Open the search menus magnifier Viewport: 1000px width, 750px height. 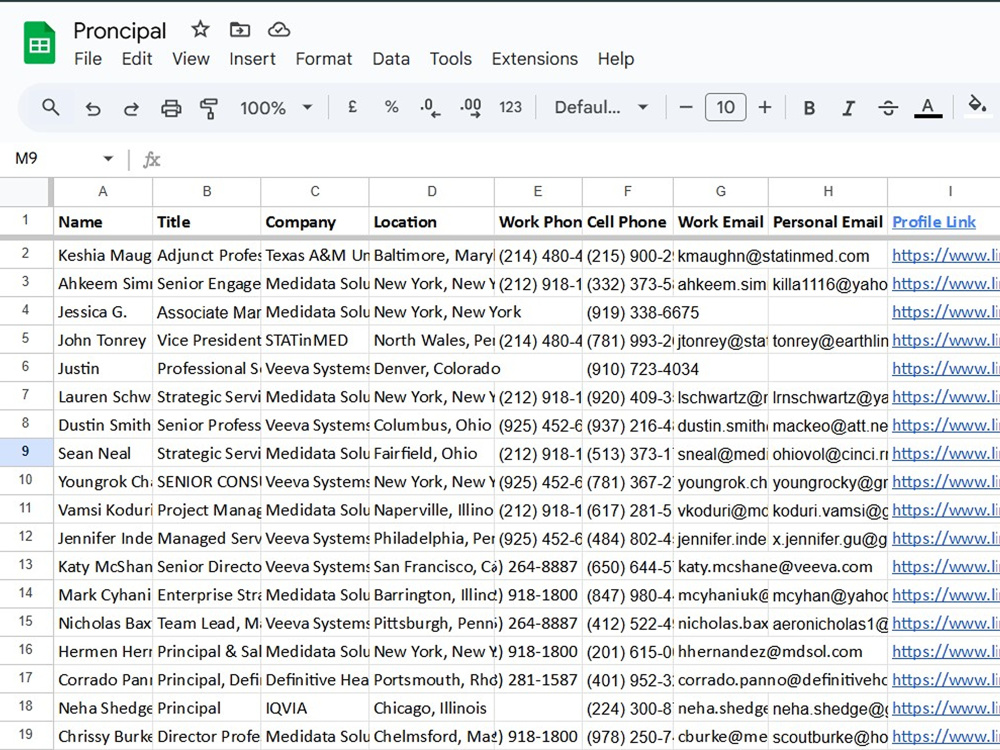[50, 107]
